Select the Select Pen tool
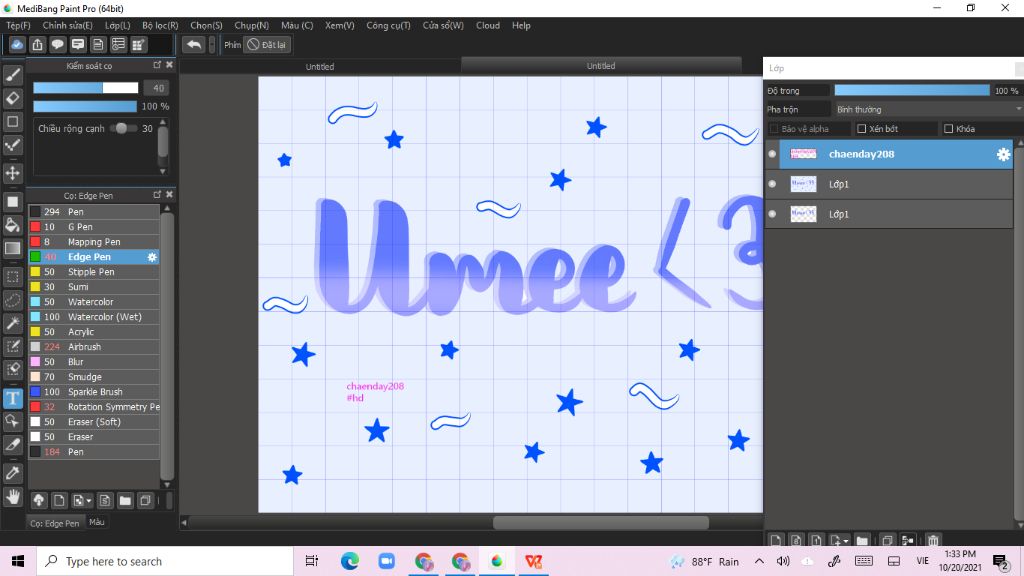 click(12, 346)
